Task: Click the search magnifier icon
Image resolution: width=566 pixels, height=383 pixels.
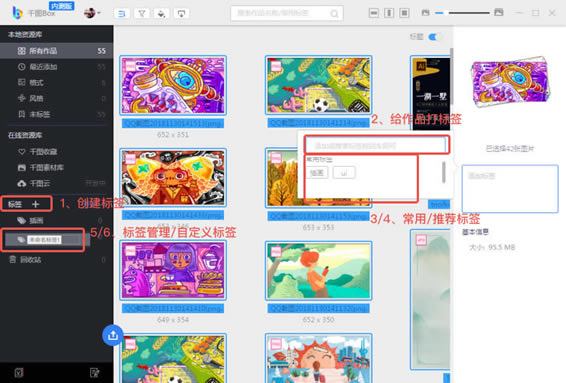Action: pyautogui.click(x=335, y=14)
